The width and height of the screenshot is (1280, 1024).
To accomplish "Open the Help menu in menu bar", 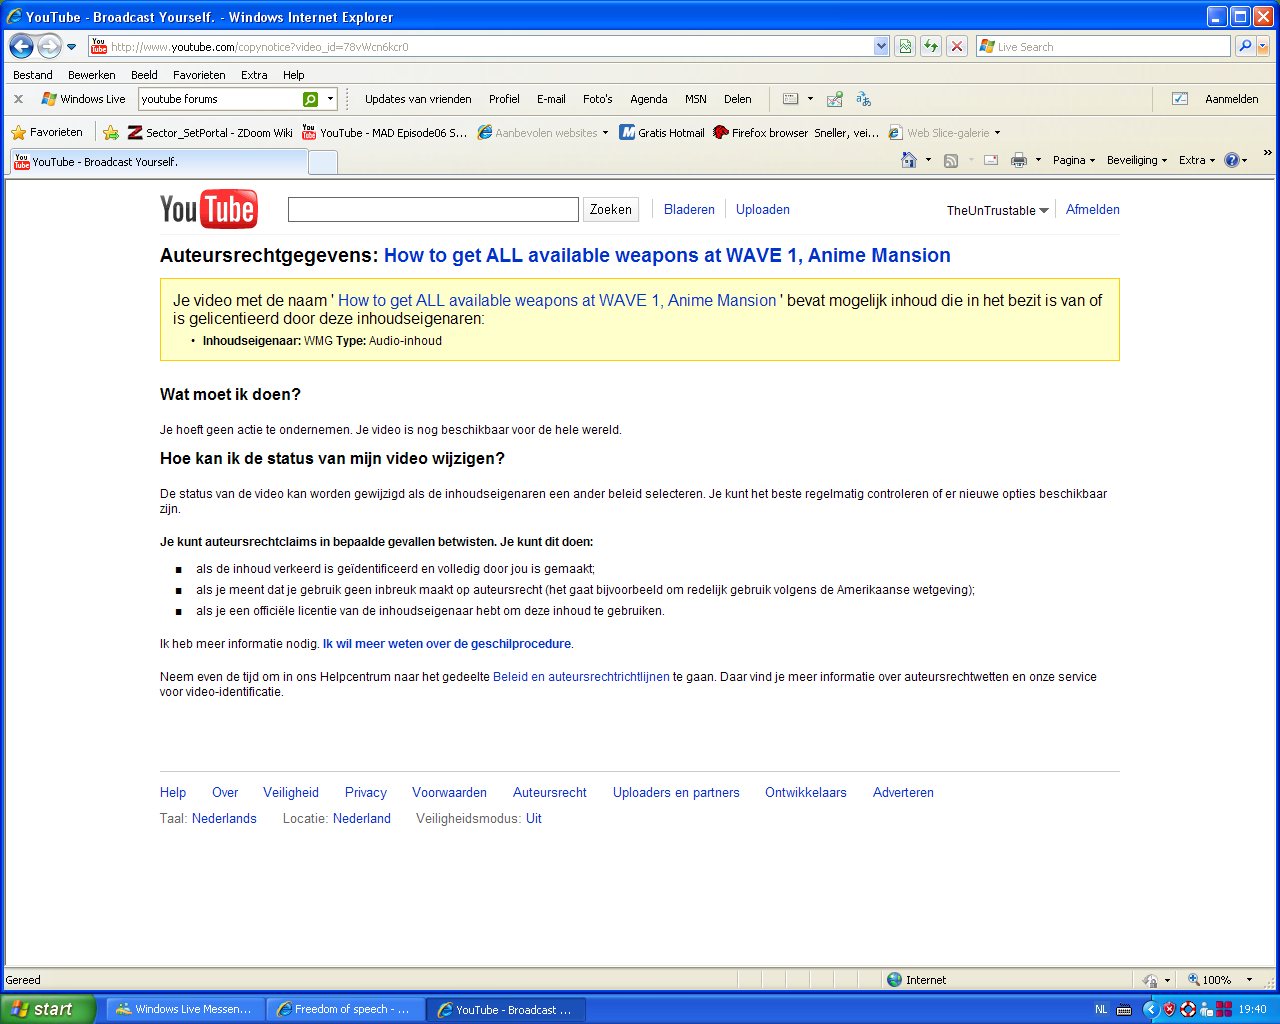I will click(293, 75).
